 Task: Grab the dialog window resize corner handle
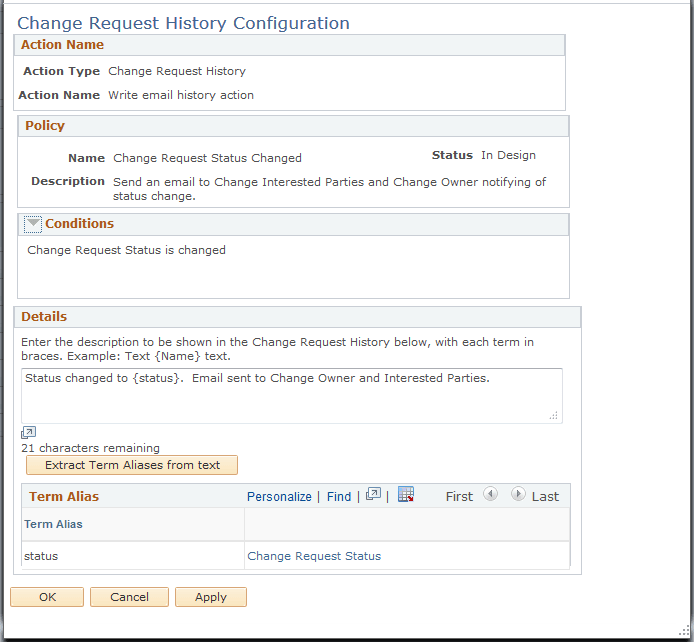coord(684,630)
